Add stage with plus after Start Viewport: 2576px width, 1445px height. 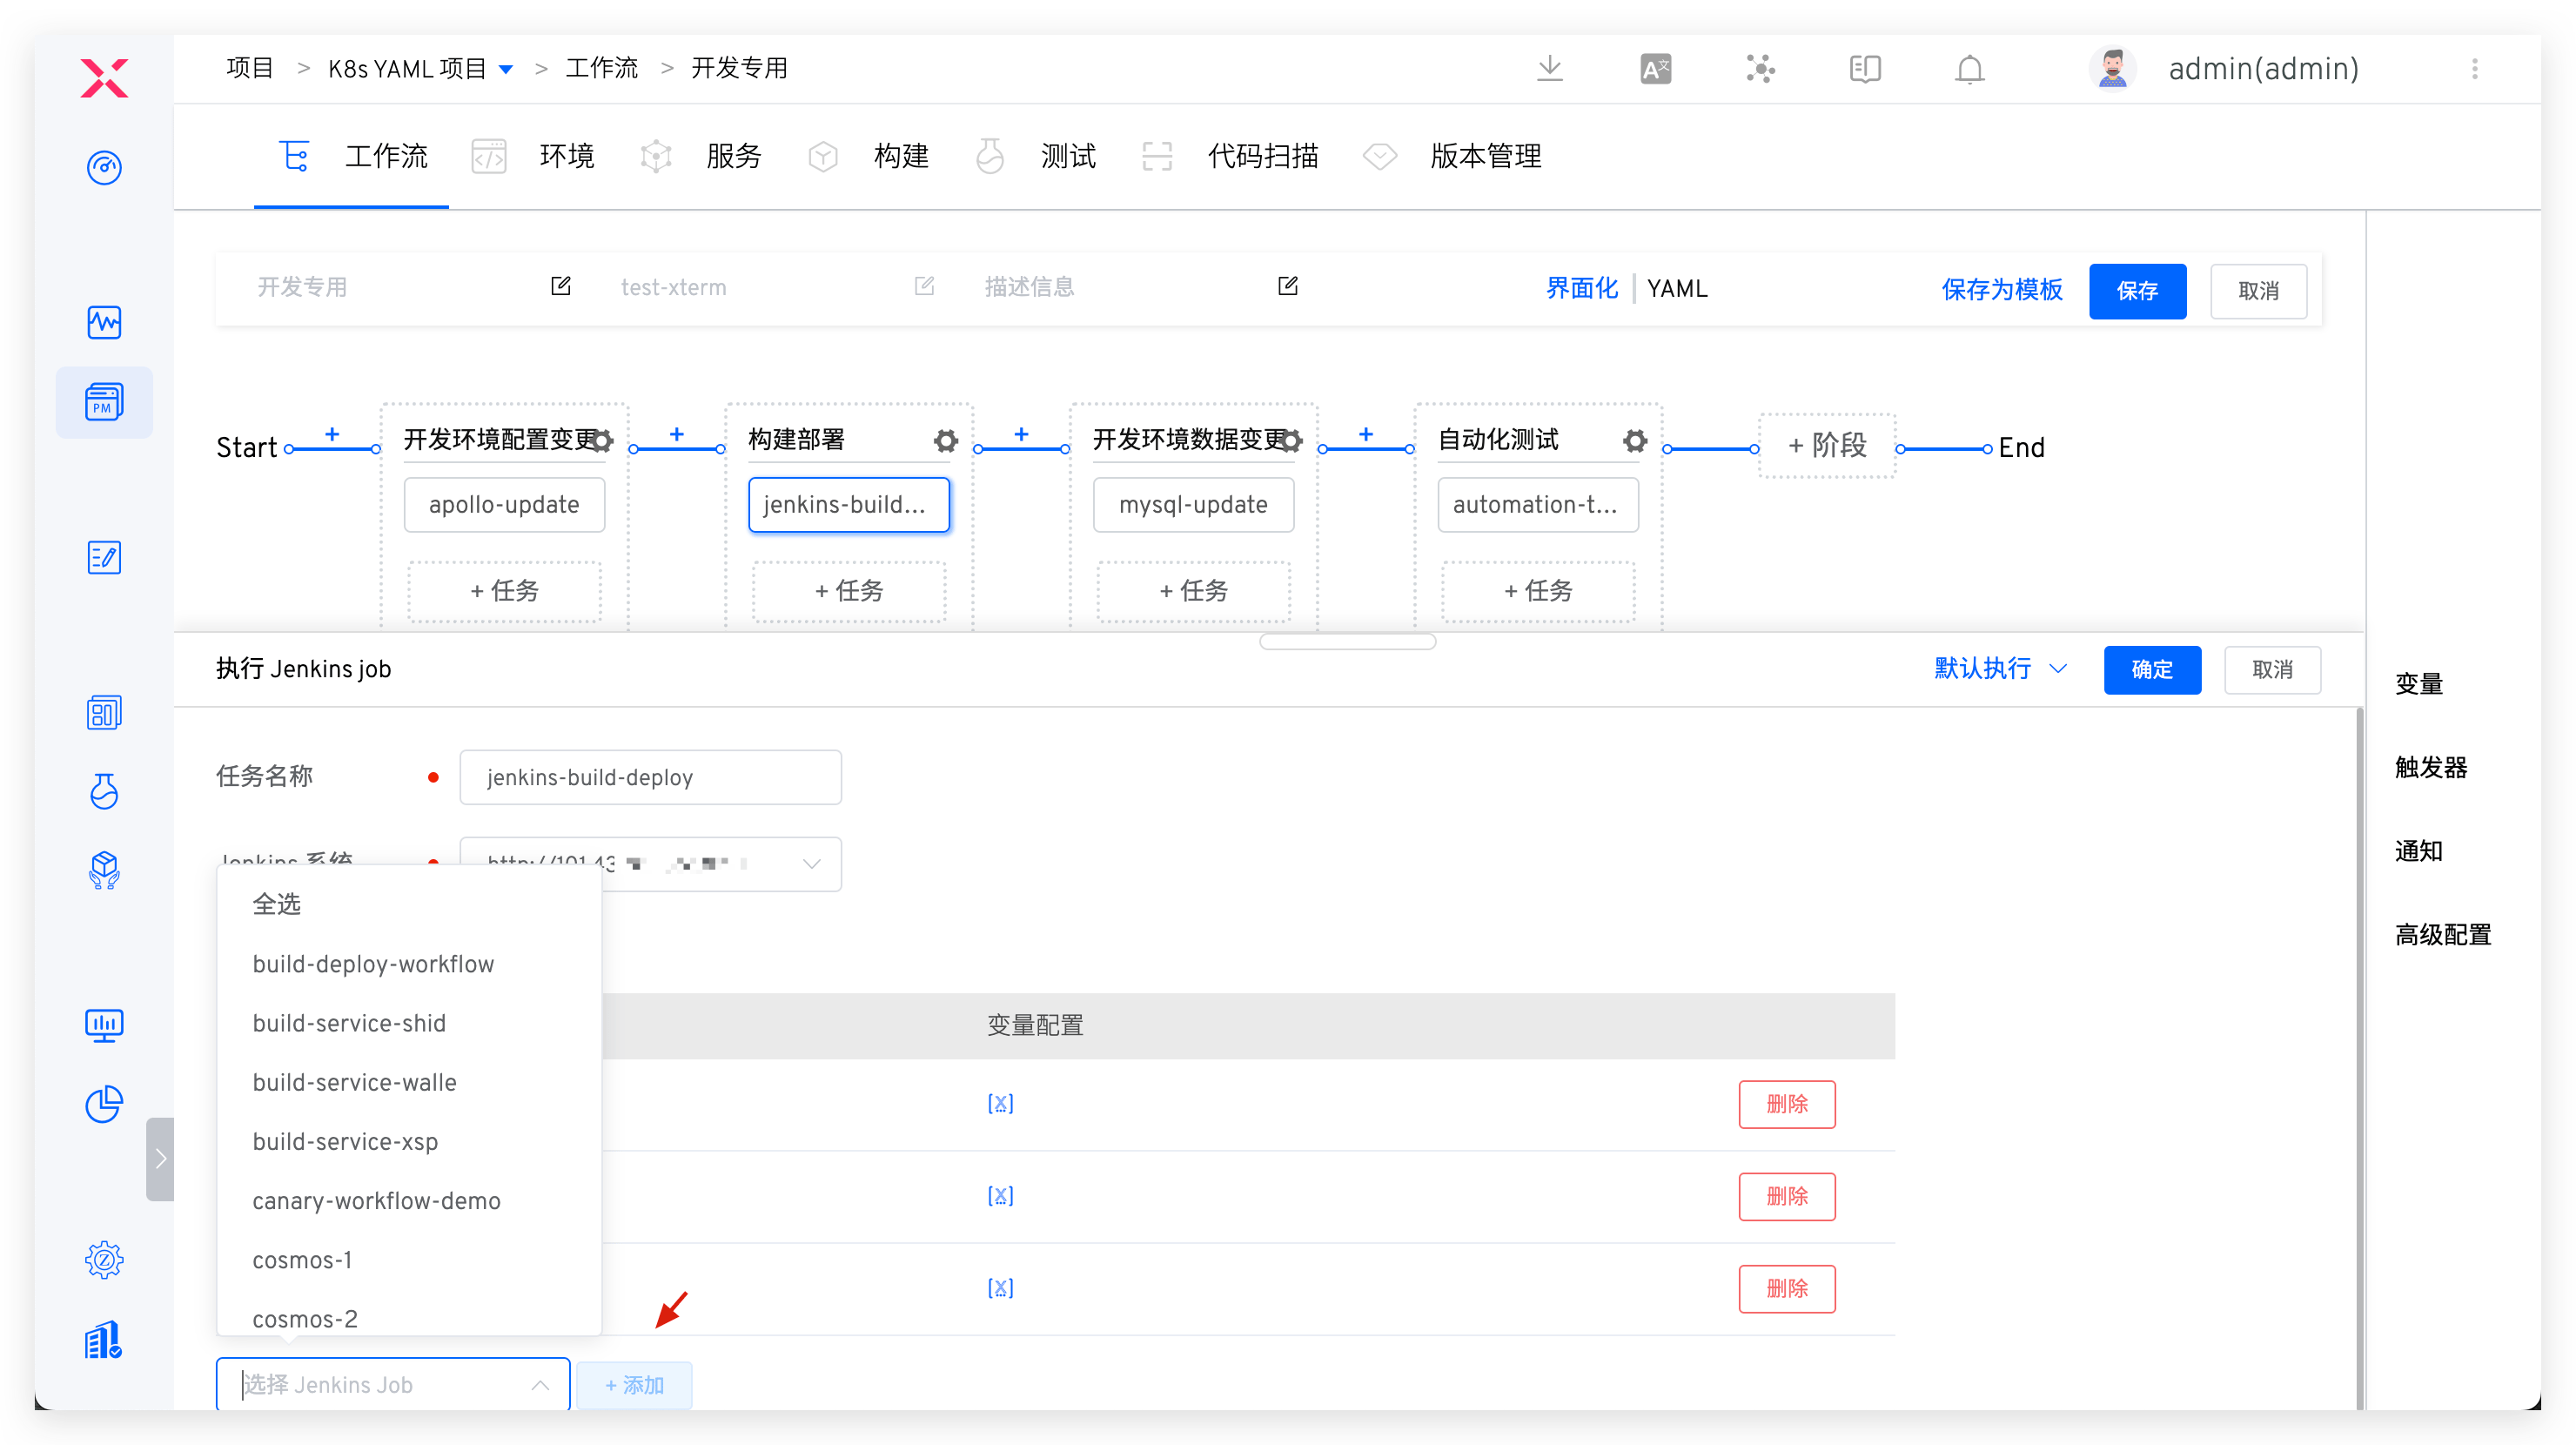point(332,434)
